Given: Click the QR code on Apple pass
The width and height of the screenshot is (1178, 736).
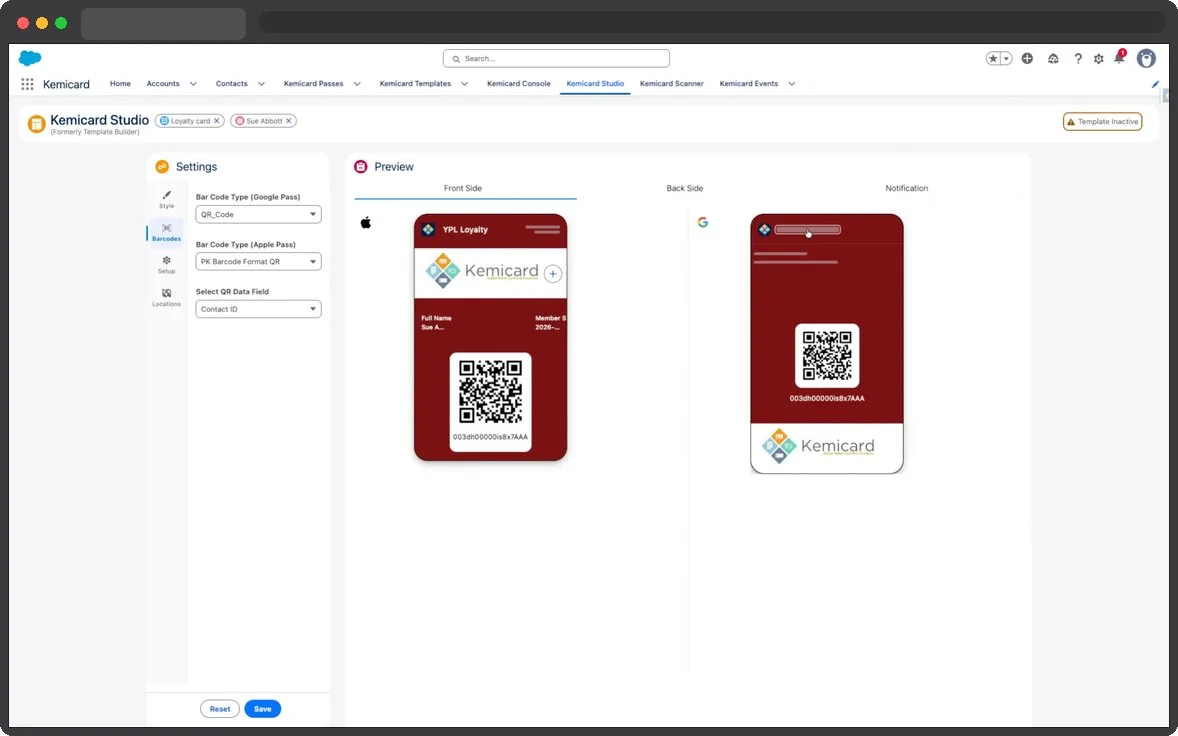Looking at the screenshot, I should [491, 391].
